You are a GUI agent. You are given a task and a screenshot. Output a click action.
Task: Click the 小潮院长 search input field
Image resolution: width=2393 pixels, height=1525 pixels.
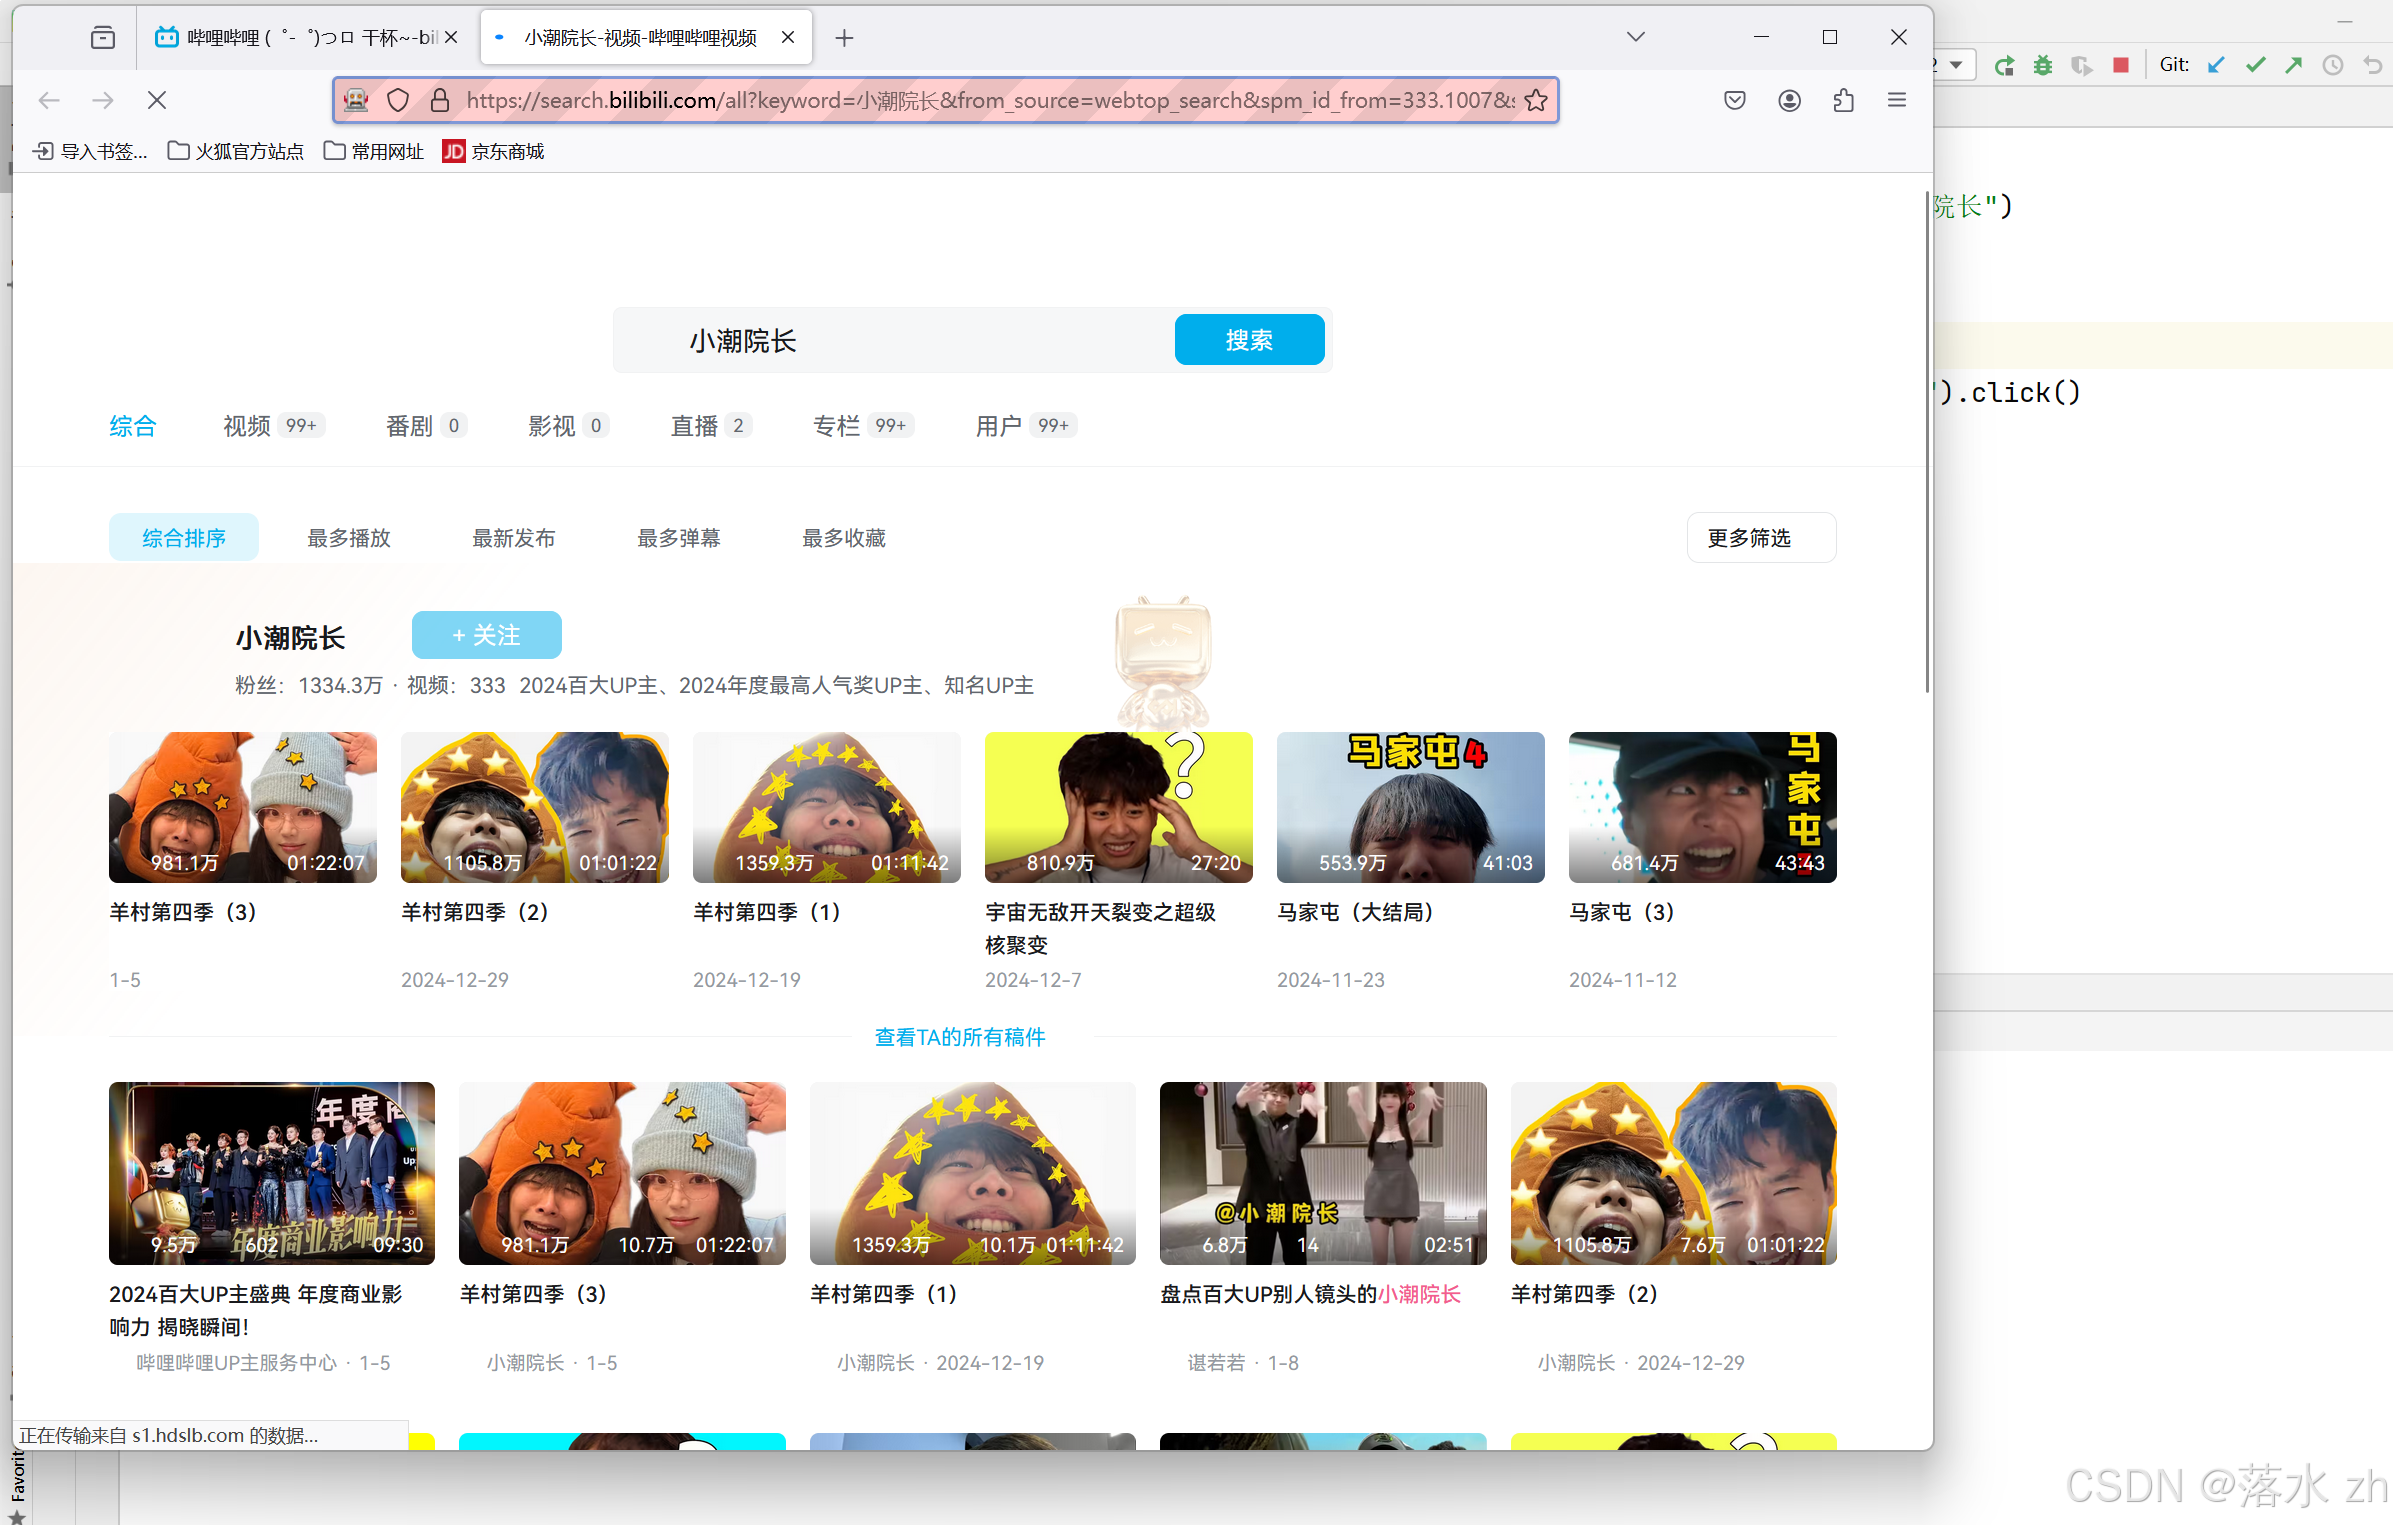pos(894,340)
